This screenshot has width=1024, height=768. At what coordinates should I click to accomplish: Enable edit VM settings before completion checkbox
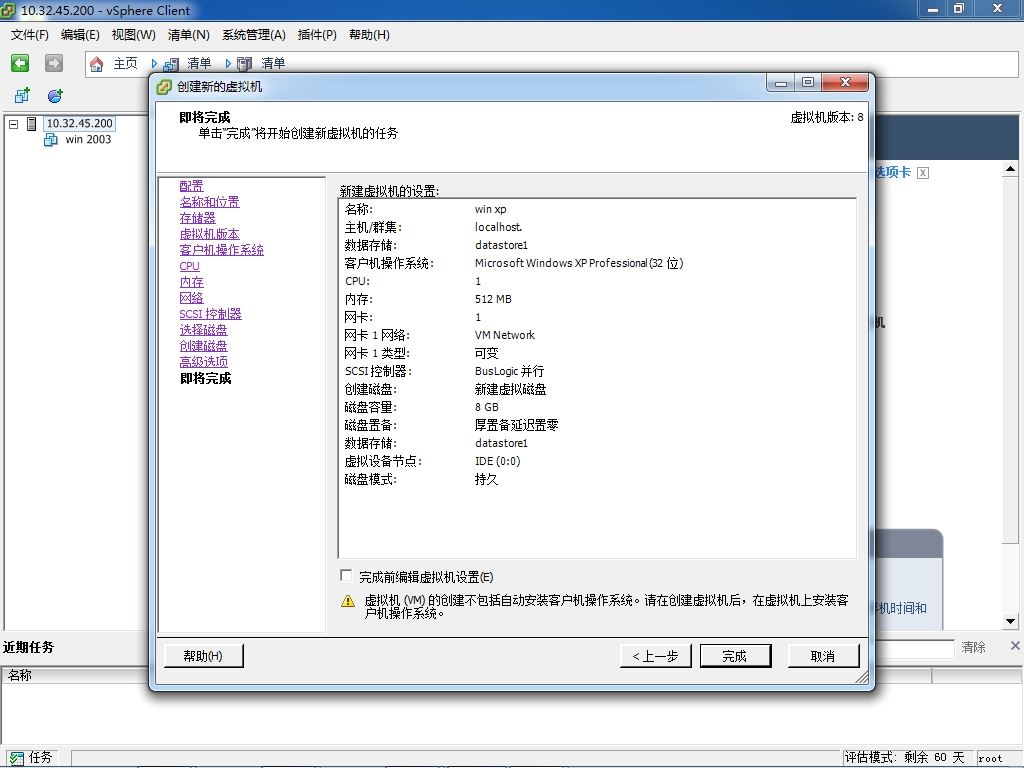pyautogui.click(x=346, y=575)
